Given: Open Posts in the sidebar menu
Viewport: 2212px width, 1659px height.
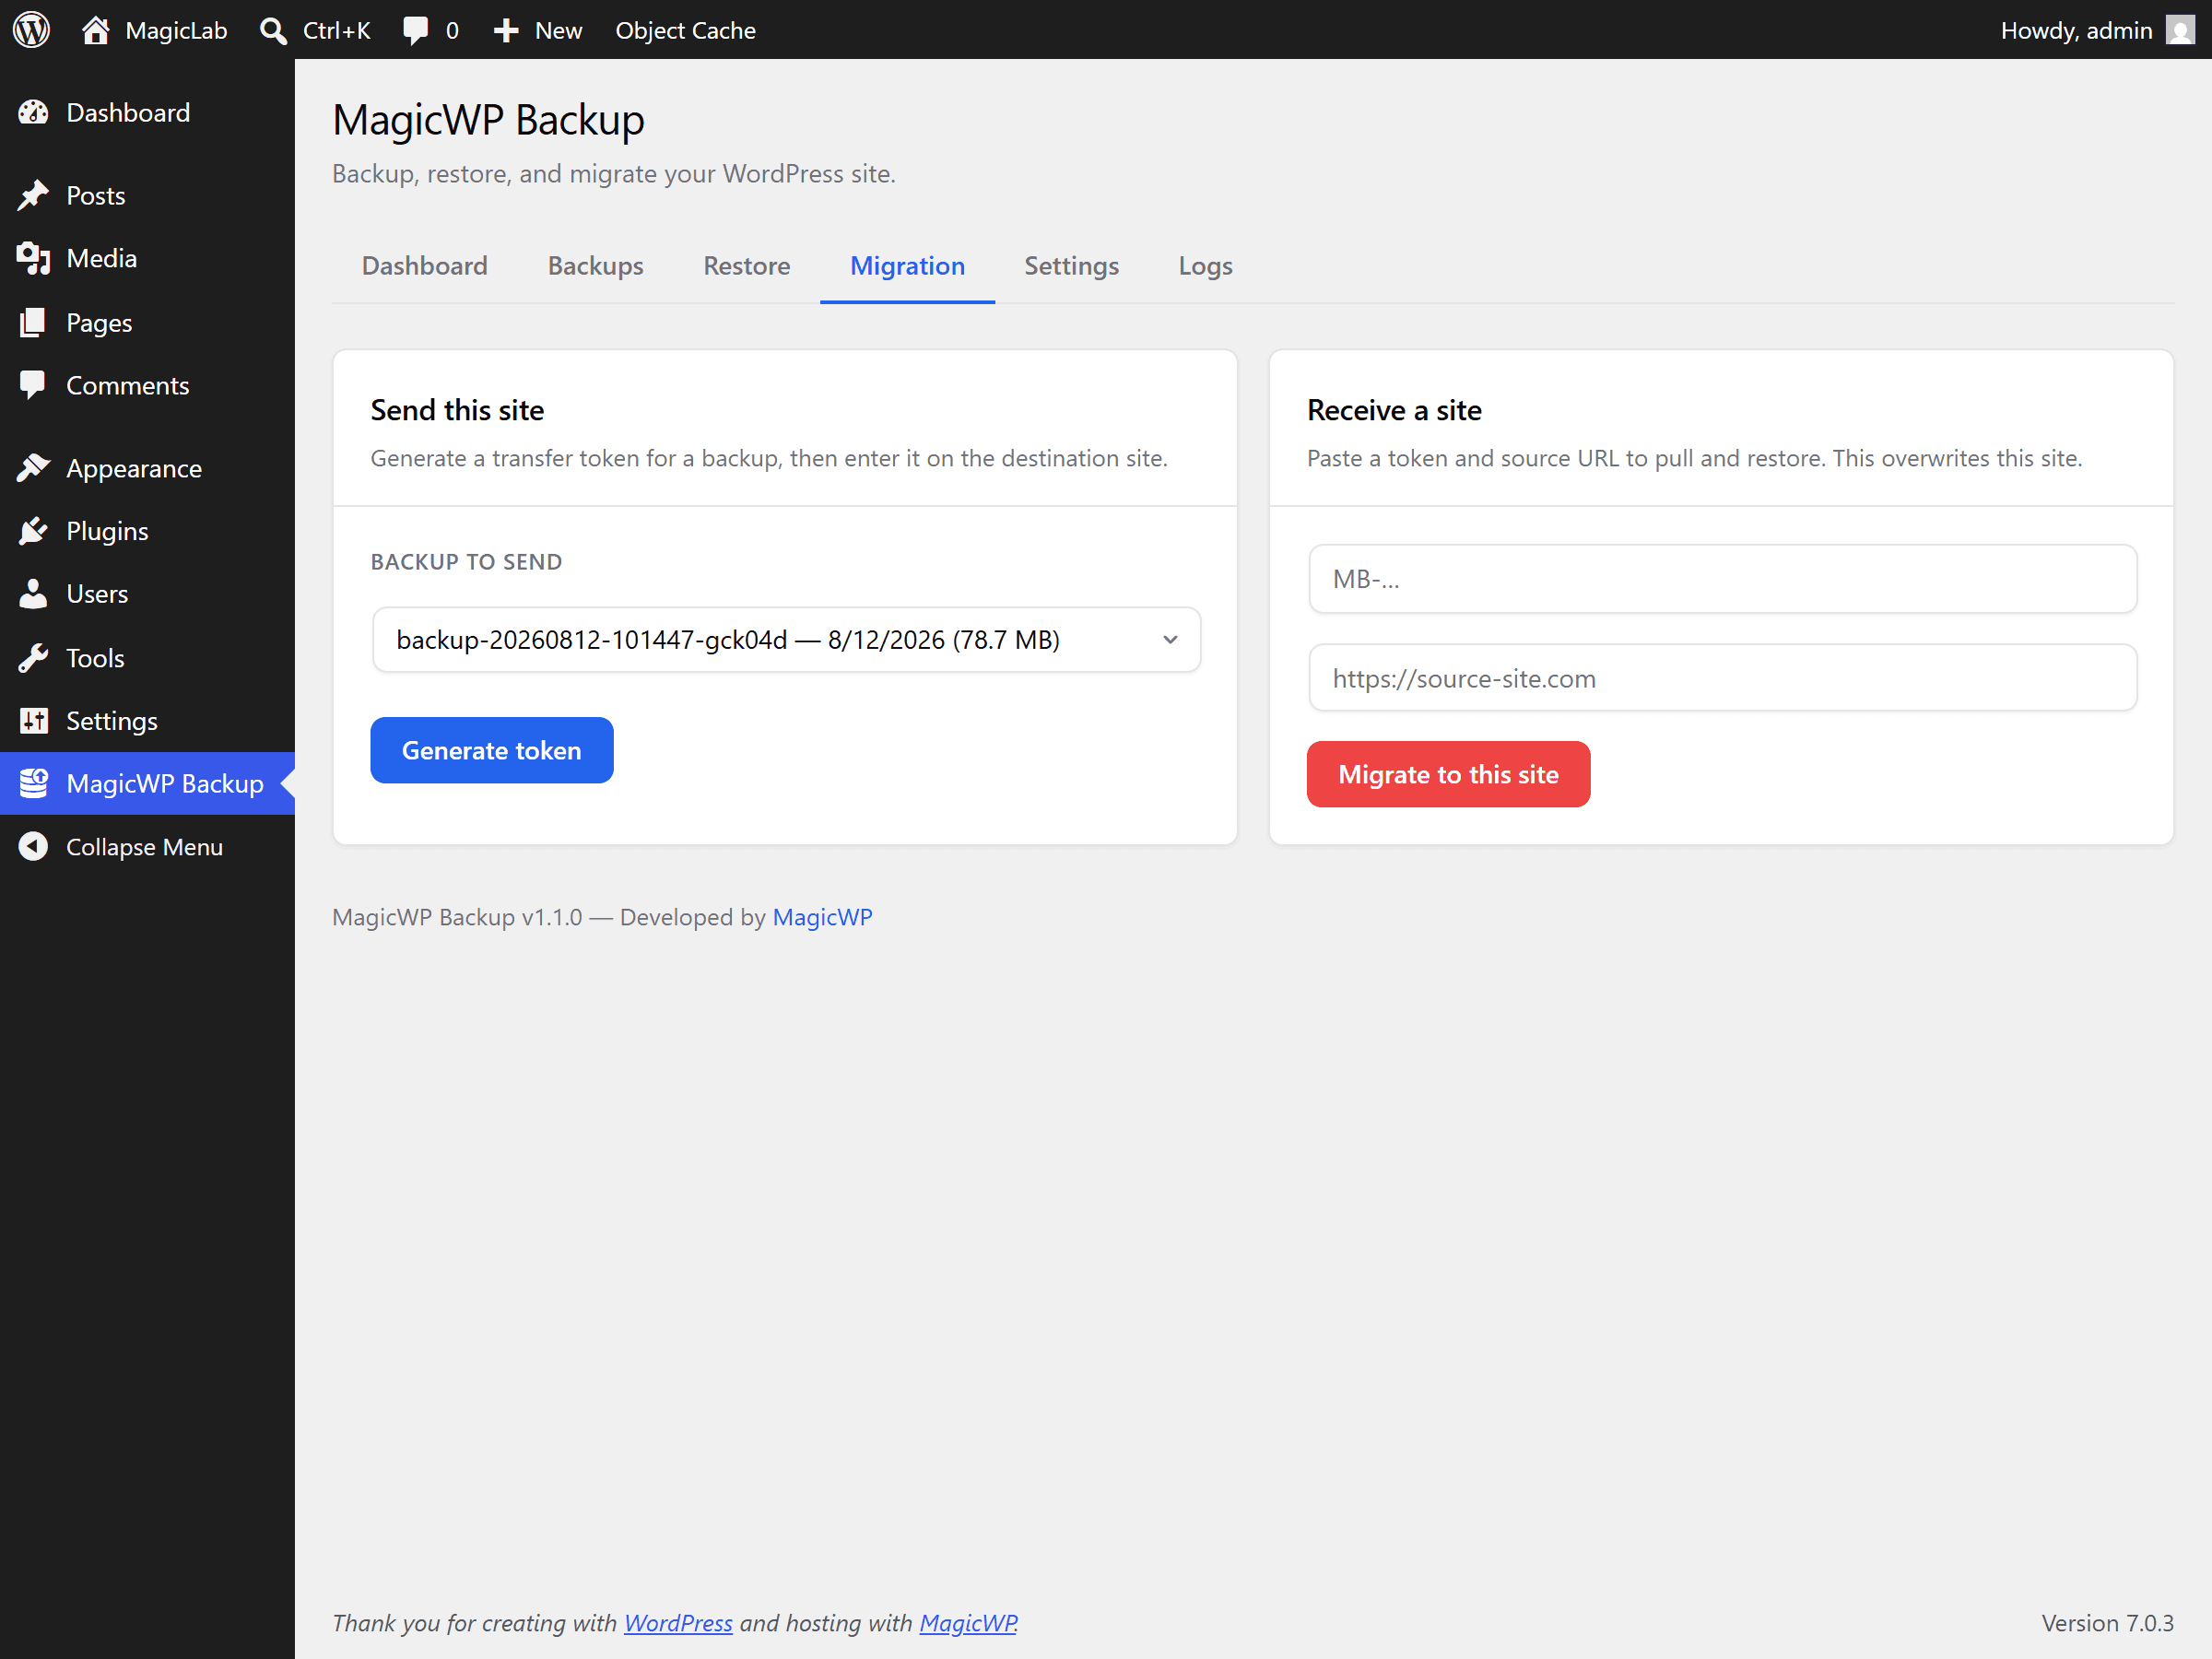Looking at the screenshot, I should click(95, 195).
